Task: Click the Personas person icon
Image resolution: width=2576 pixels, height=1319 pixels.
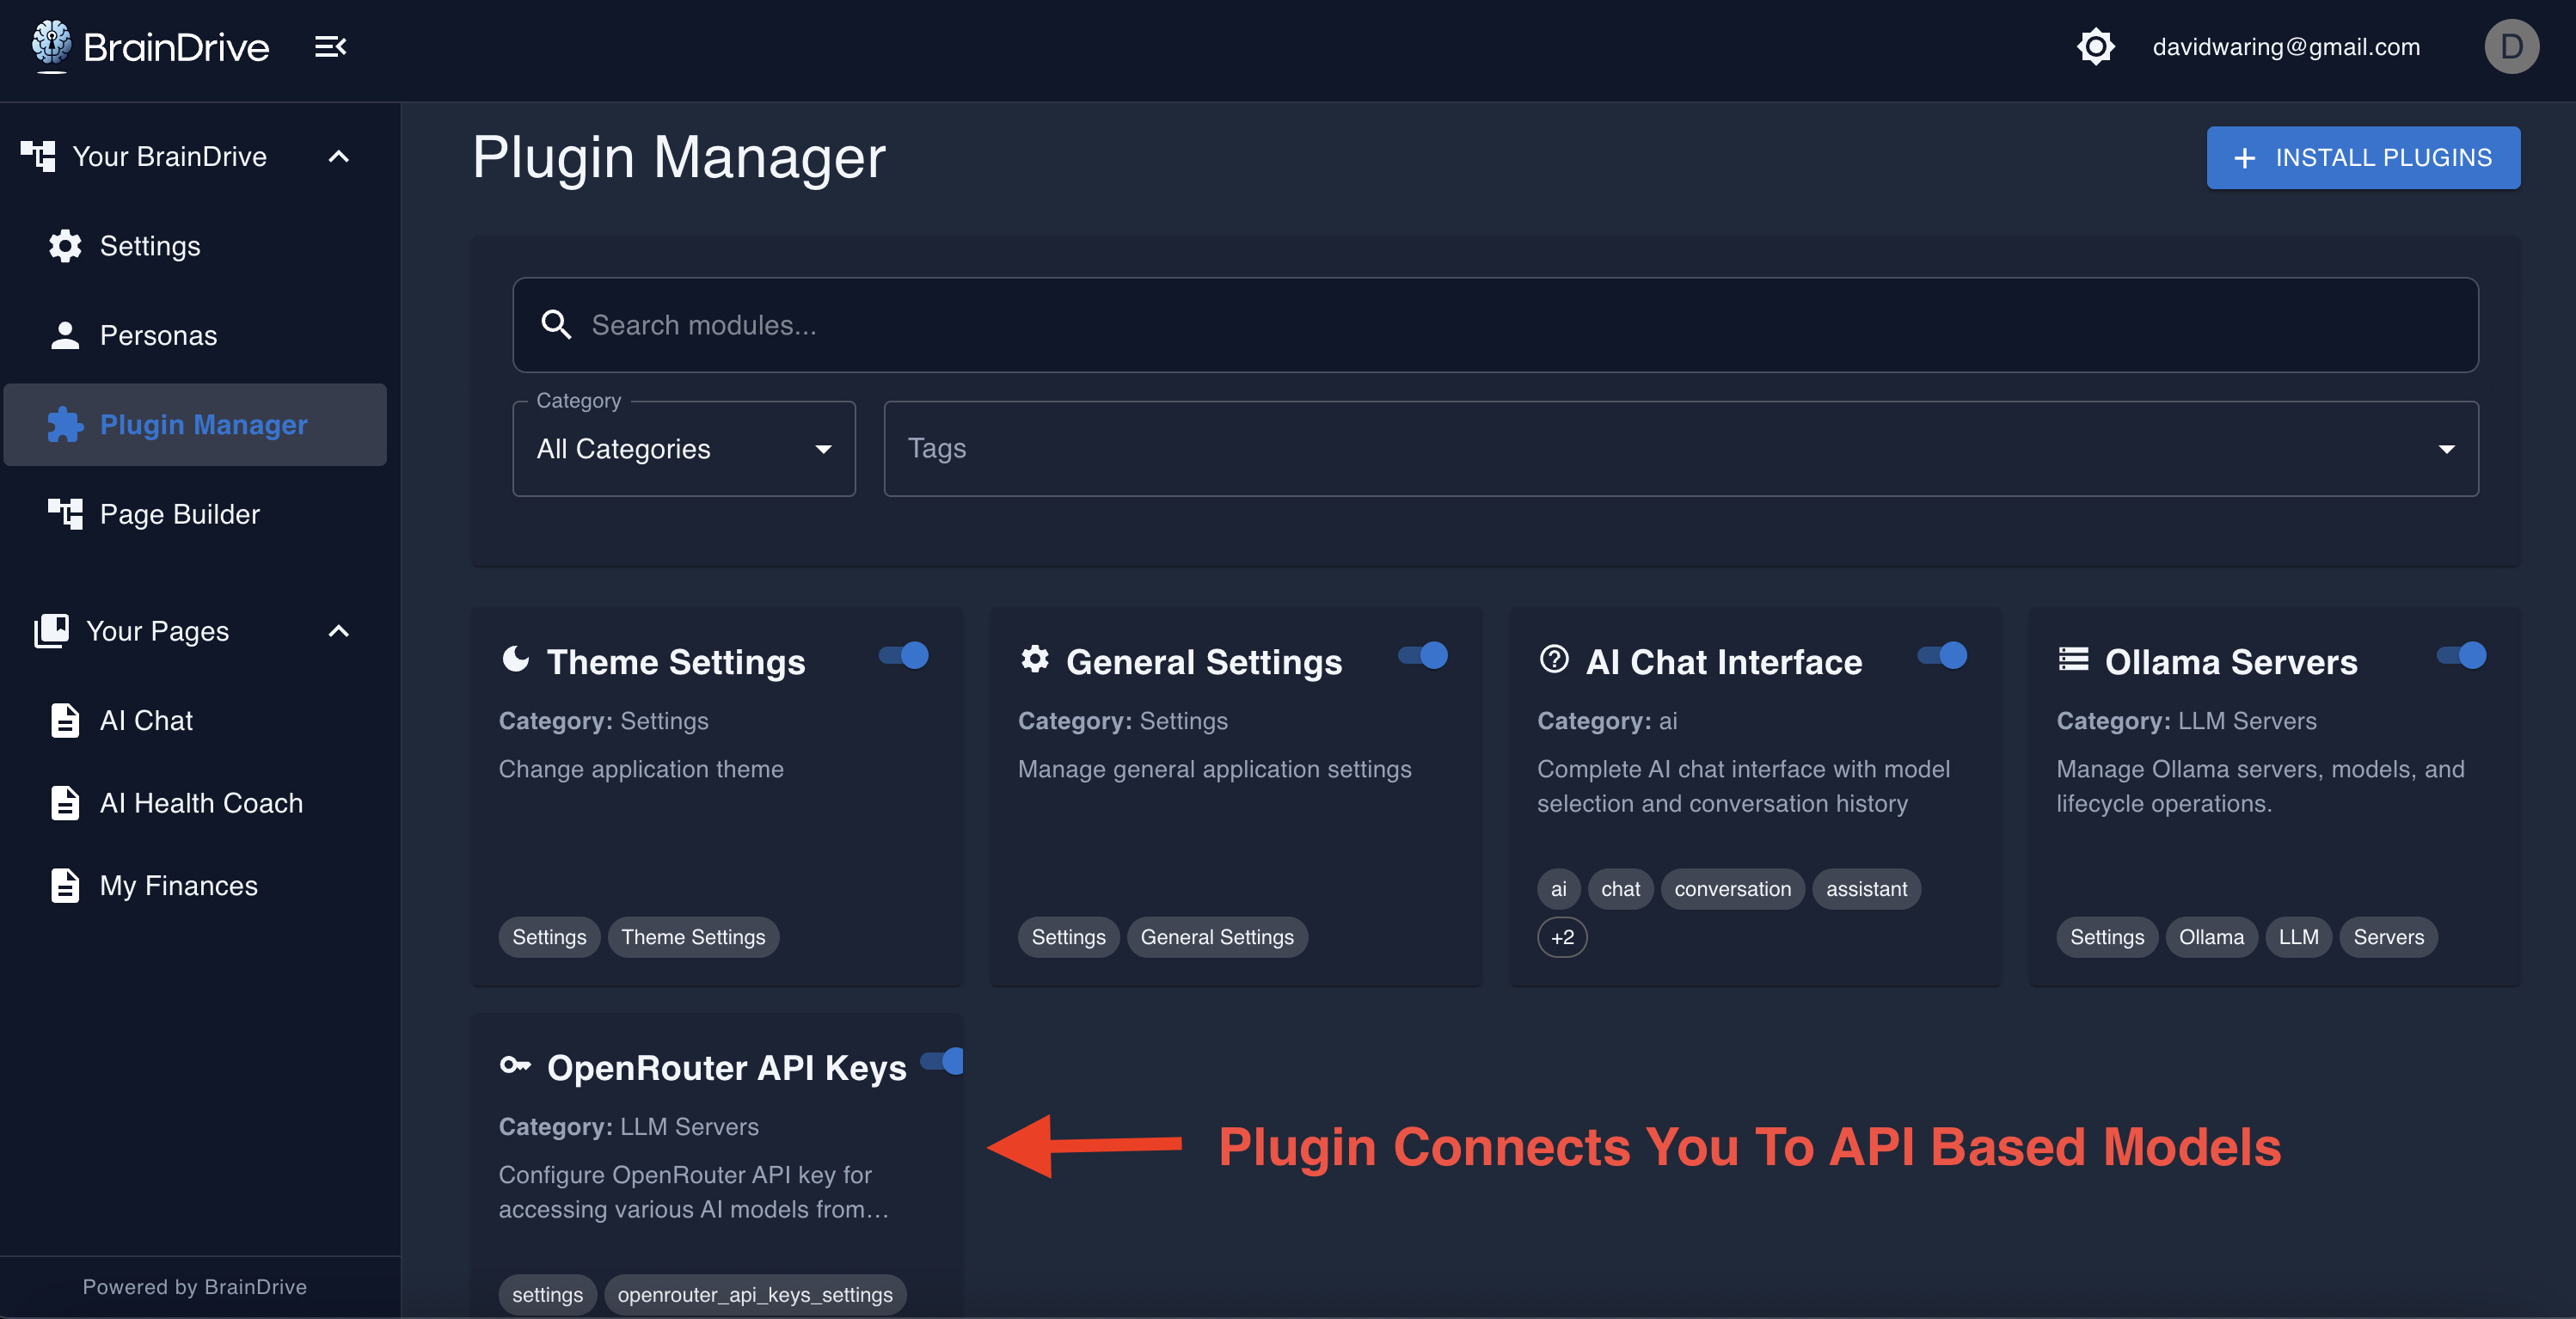Action: (65, 335)
